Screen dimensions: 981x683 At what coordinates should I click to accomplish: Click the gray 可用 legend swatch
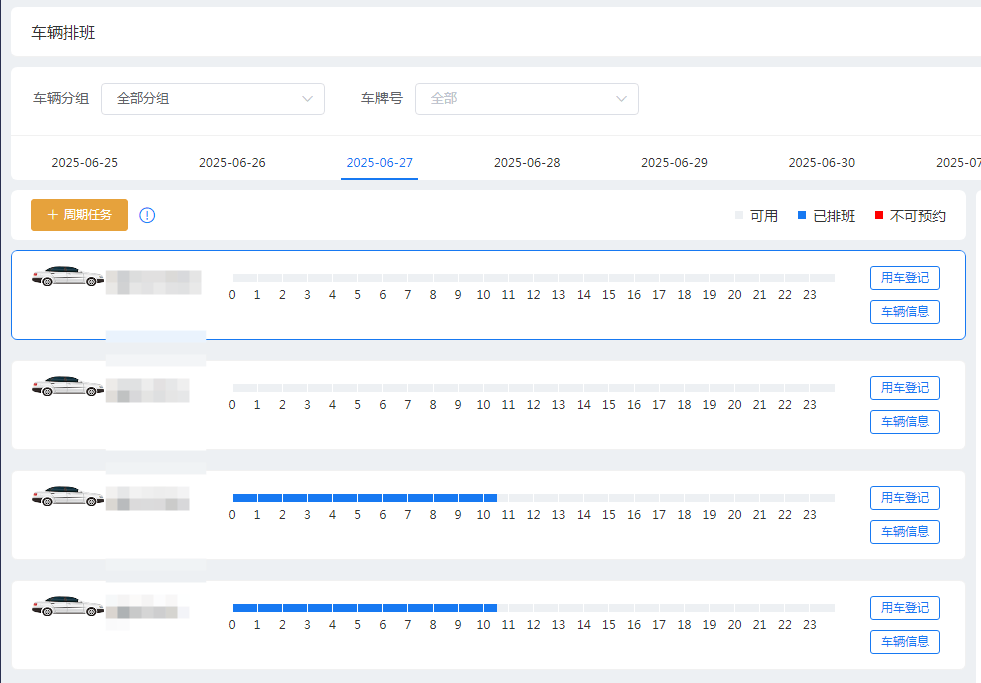[739, 215]
